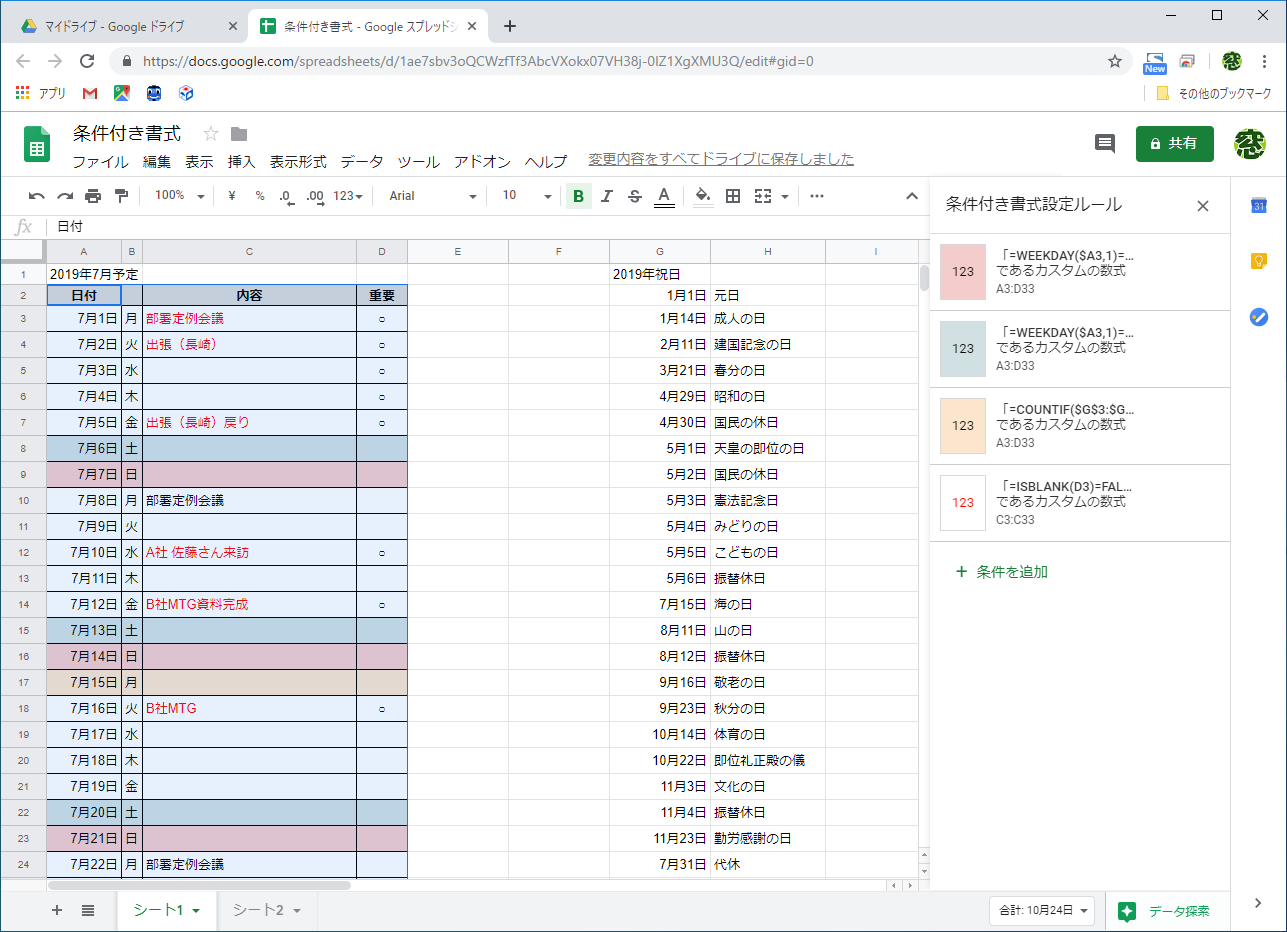The image size is (1287, 932).
Task: Move document using the folder icon
Action: pos(239,134)
